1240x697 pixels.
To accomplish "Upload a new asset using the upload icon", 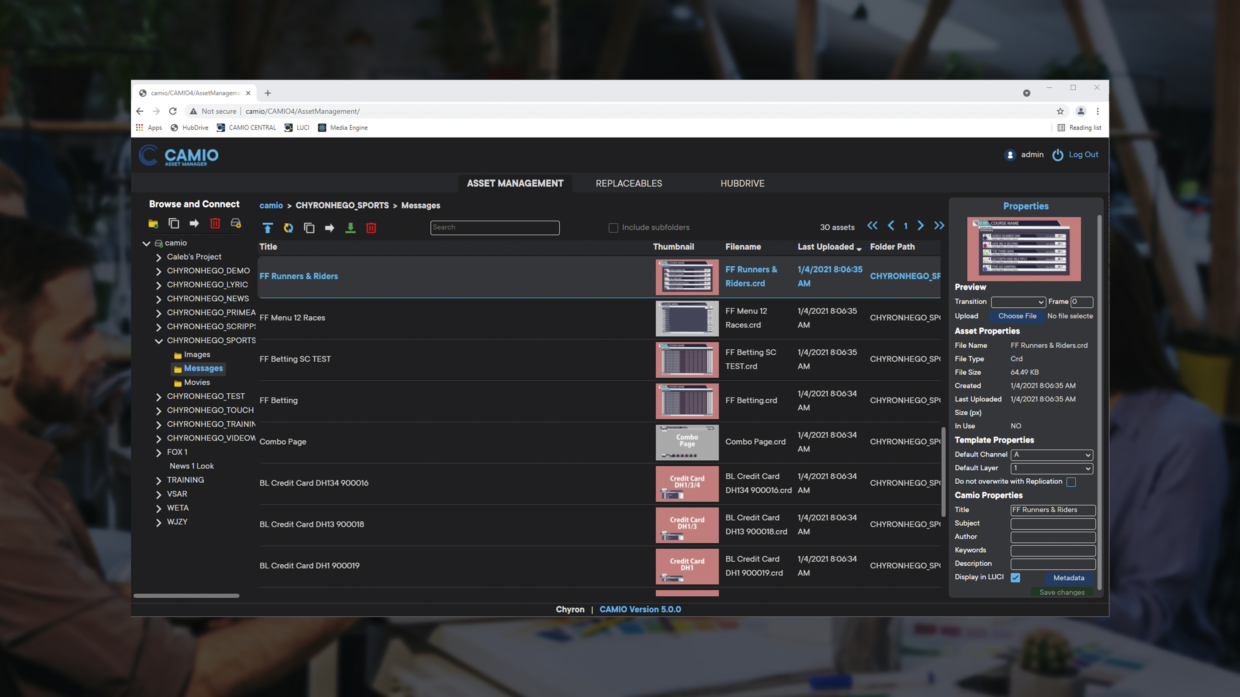I will (x=268, y=227).
